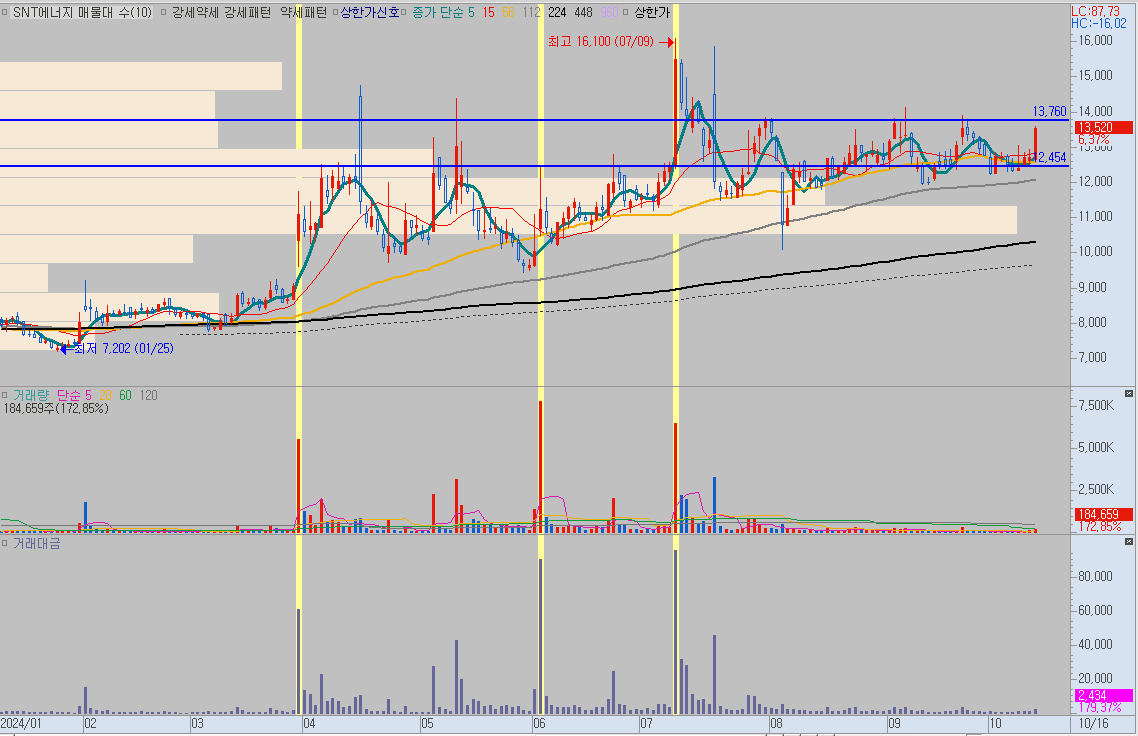
Task: Click the 상한가신호 indicator label
Action: pyautogui.click(x=370, y=12)
